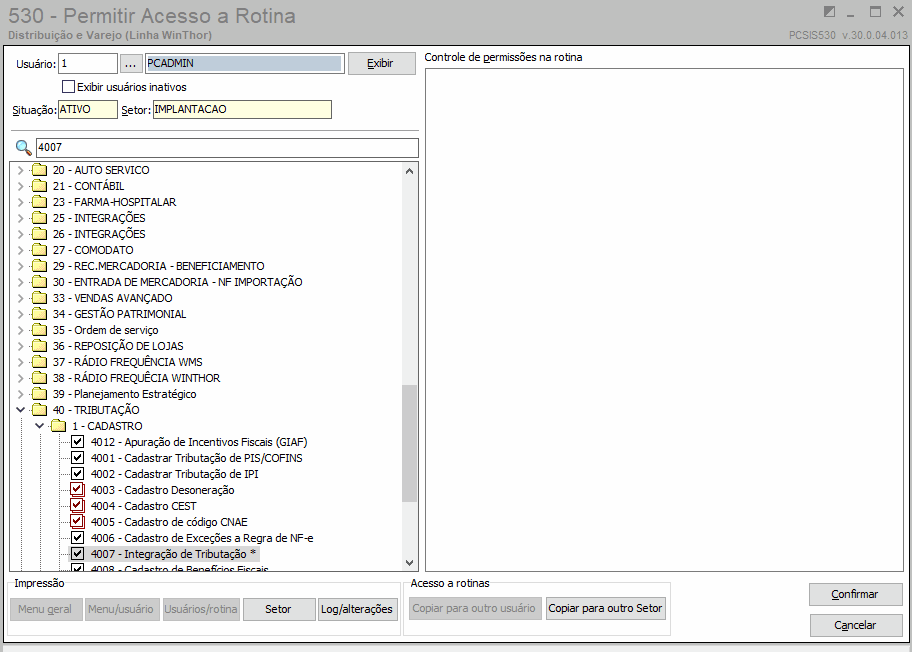Click folder icon of 27 - COMODATO
The image size is (912, 652).
click(x=40, y=250)
